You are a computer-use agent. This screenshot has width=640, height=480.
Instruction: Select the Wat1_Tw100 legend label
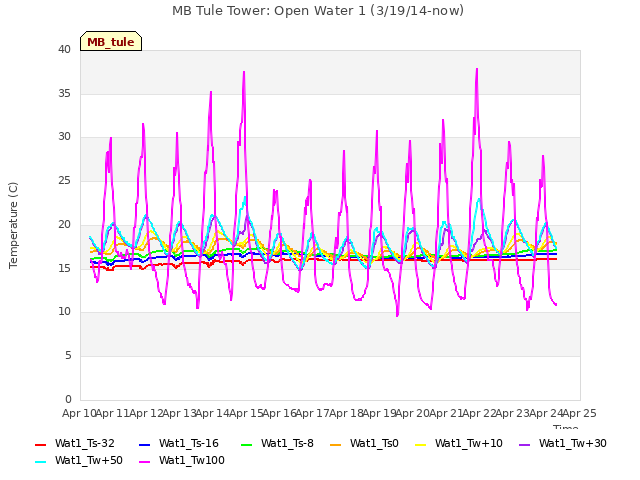click(x=192, y=460)
